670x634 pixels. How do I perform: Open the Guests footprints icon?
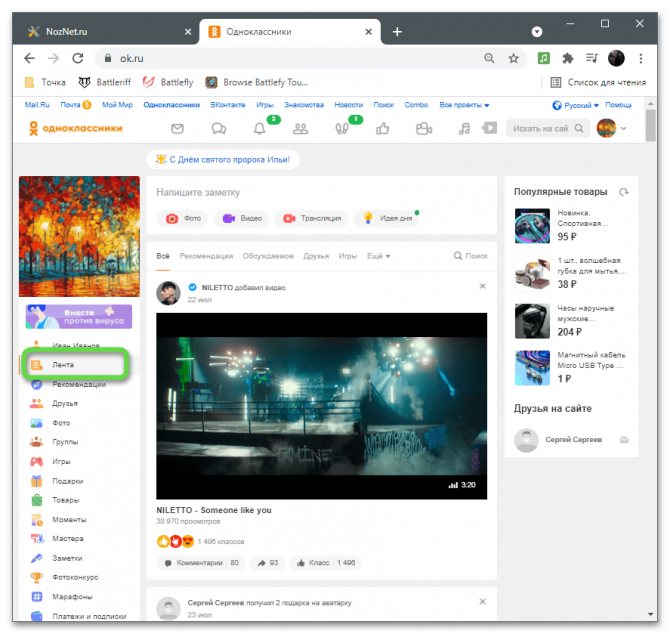coord(341,129)
